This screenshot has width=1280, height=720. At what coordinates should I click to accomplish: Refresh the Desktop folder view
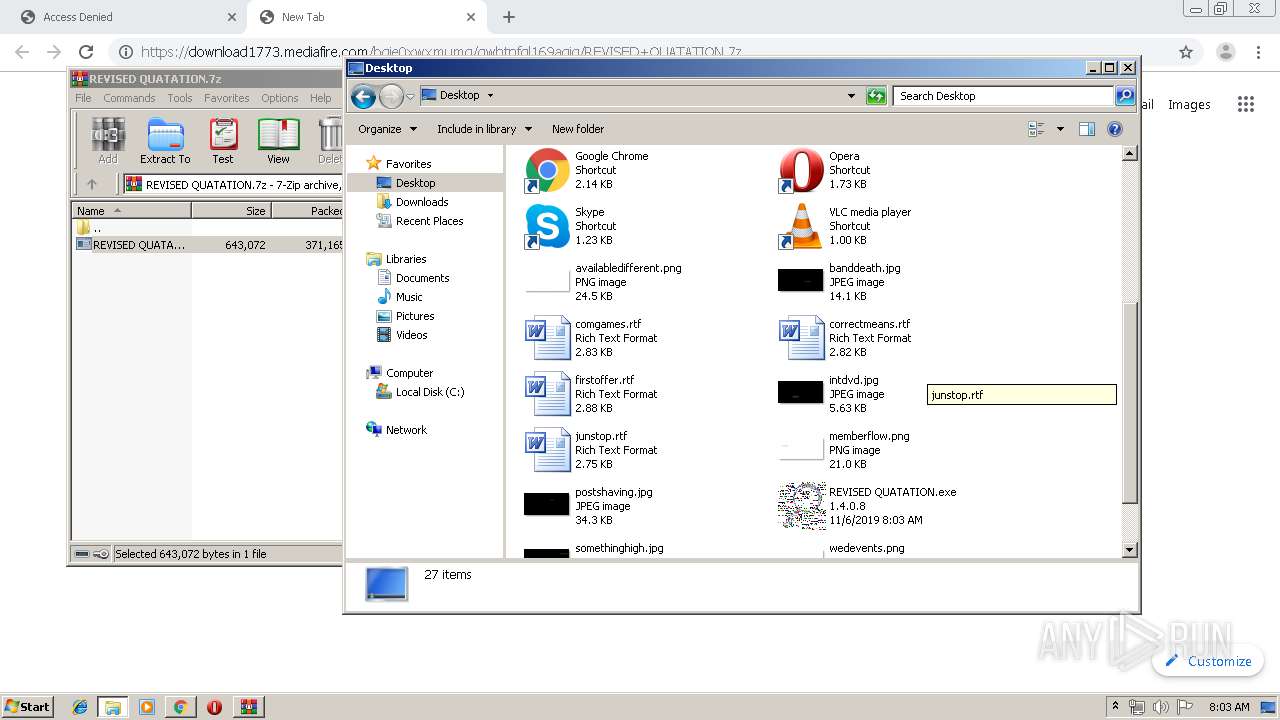[876, 96]
